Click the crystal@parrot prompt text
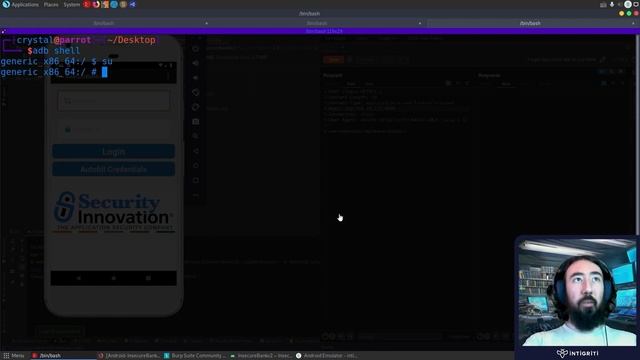The height and width of the screenshot is (360, 640). pos(54,40)
